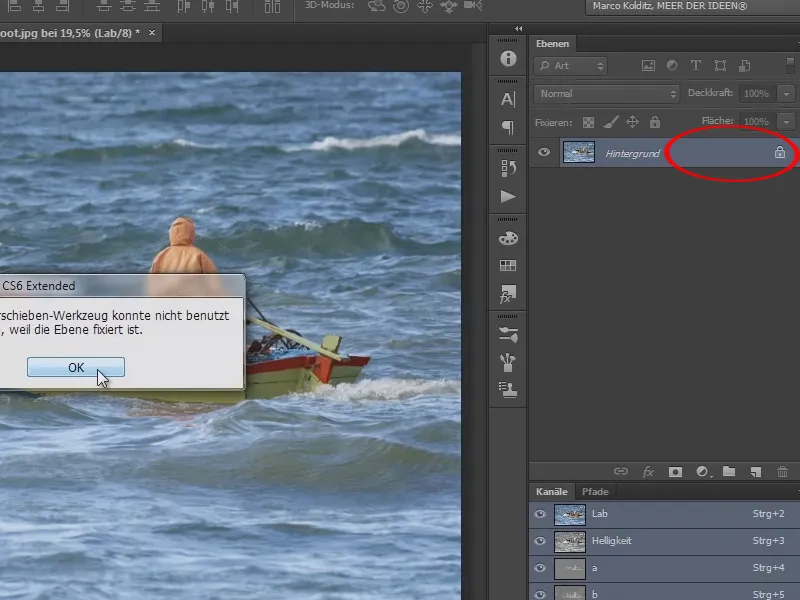Switch to the Kanäle tab
The height and width of the screenshot is (600, 800).
point(552,492)
